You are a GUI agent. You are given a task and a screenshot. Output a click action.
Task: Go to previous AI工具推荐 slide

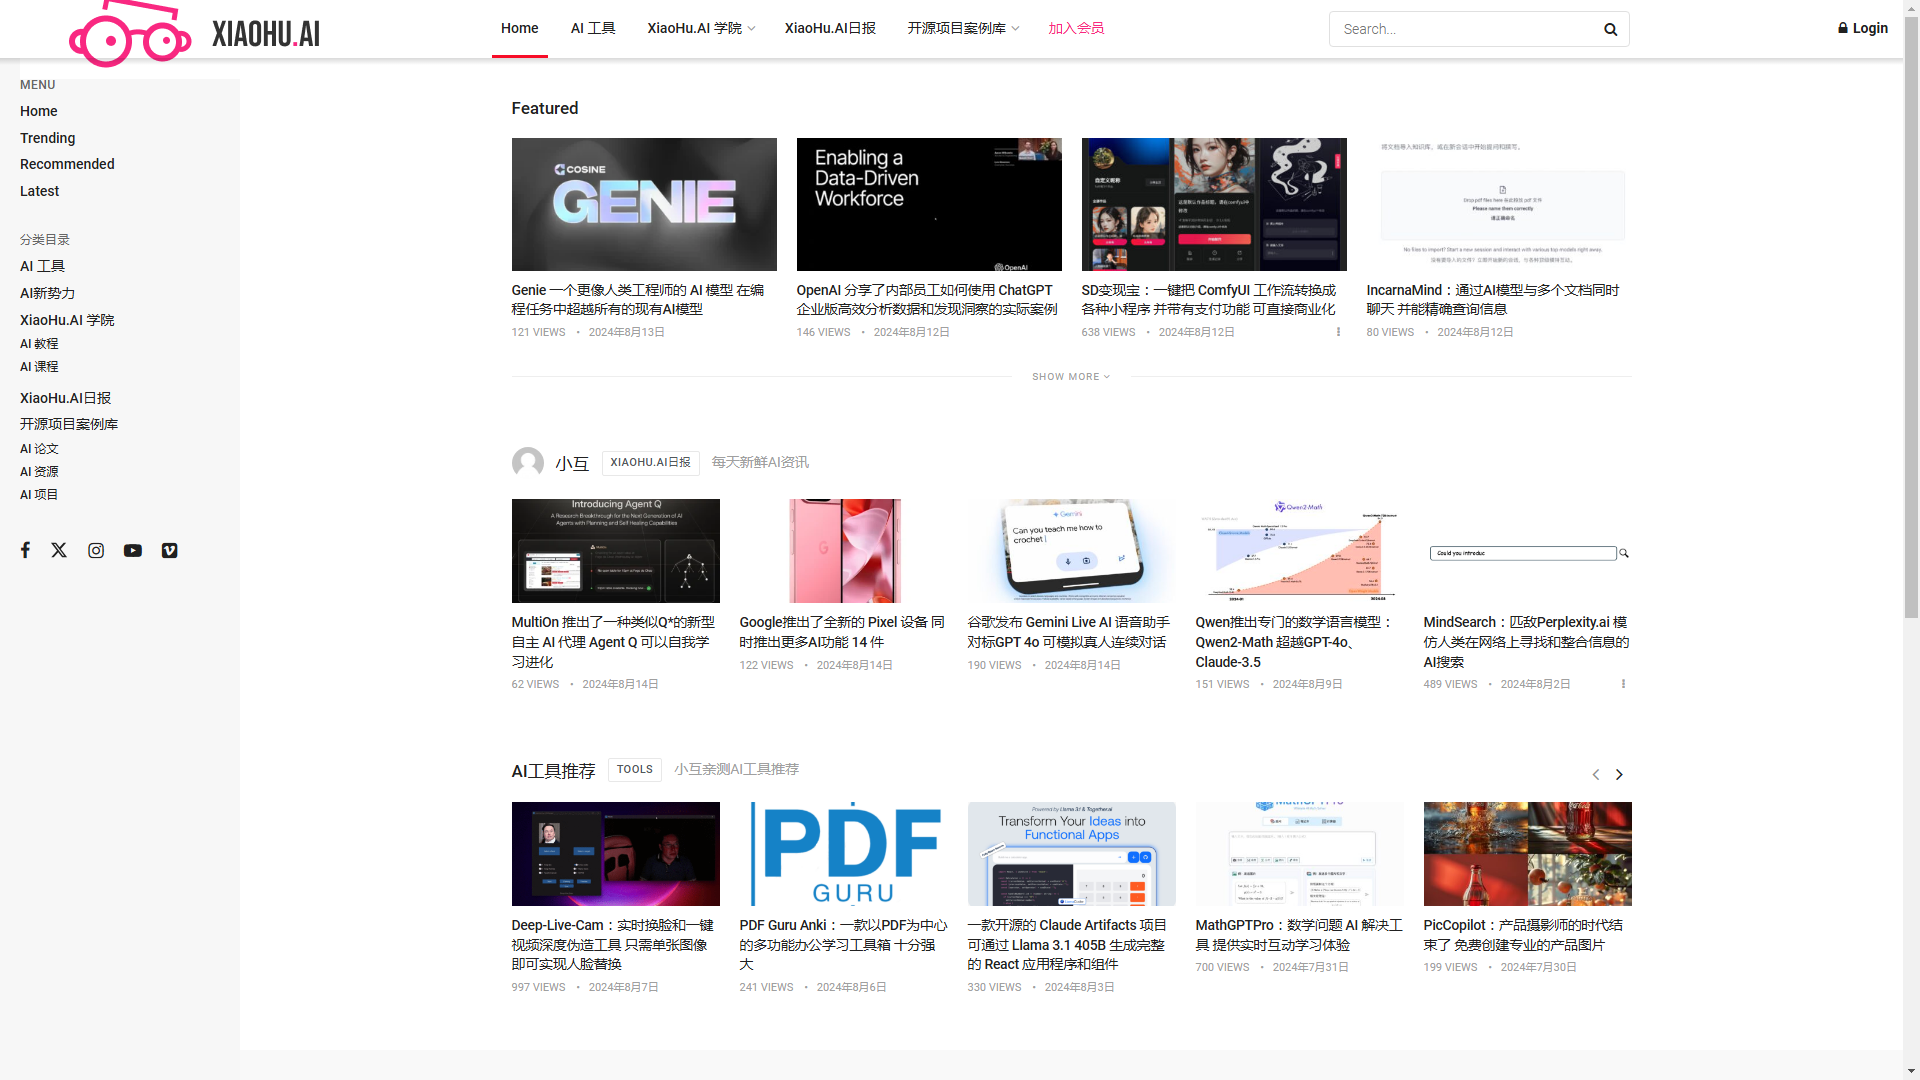pyautogui.click(x=1596, y=775)
